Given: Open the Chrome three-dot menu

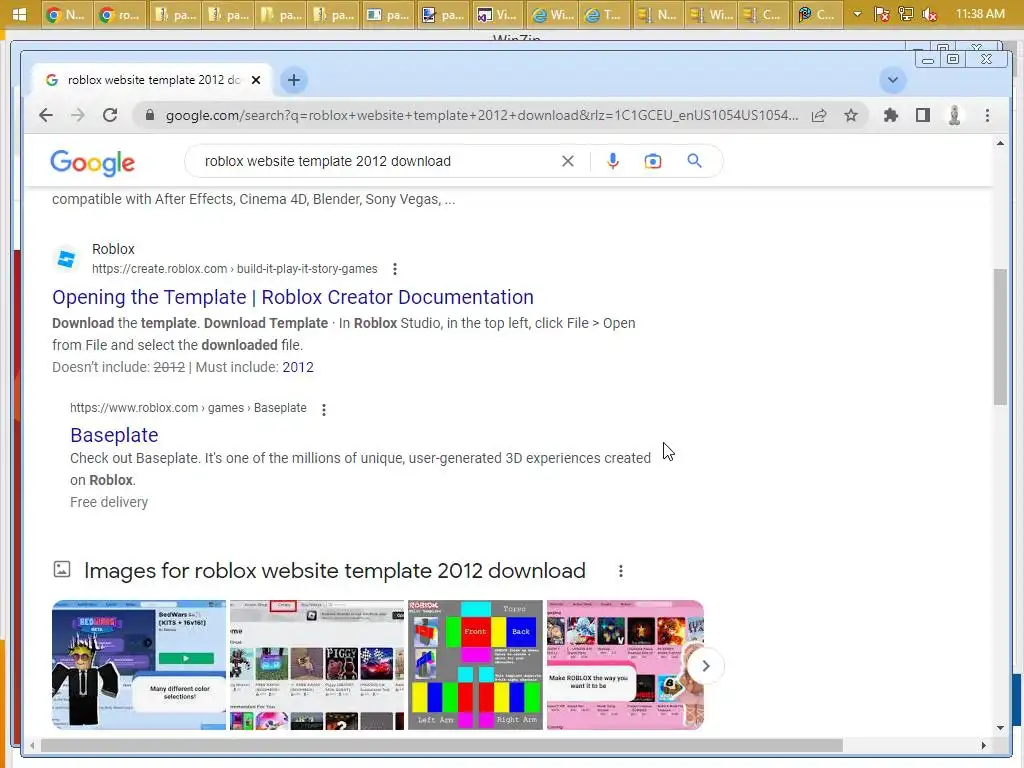Looking at the screenshot, I should pyautogui.click(x=987, y=115).
